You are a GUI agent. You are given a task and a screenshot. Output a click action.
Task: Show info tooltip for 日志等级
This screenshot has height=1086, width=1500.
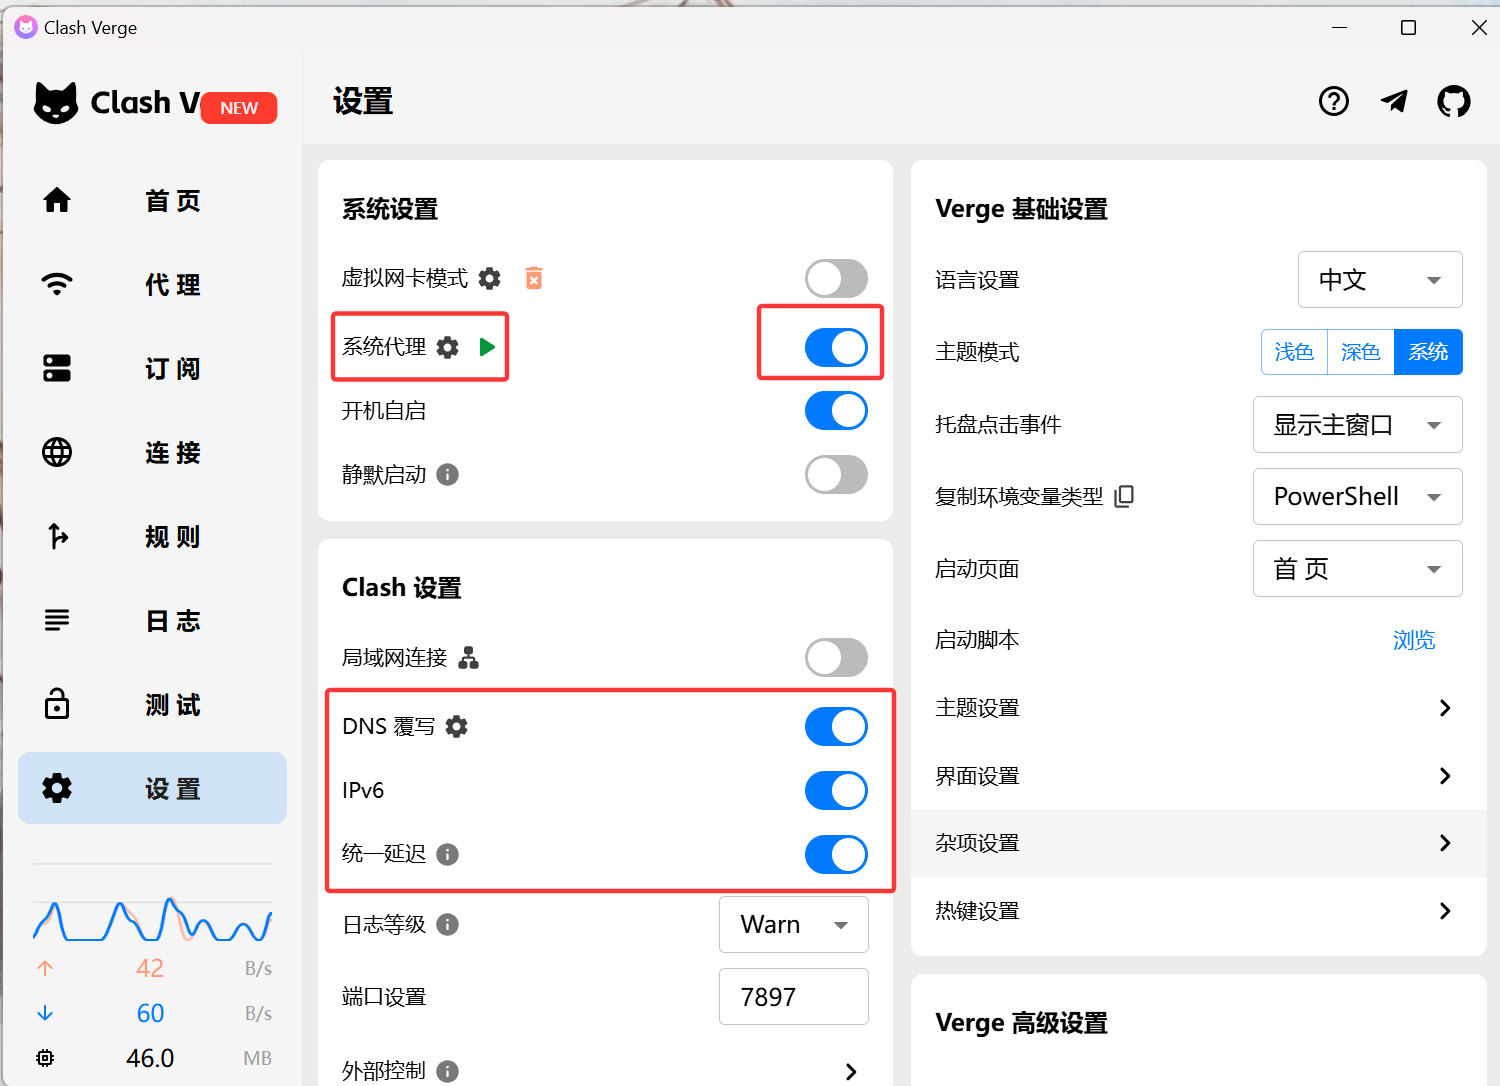click(448, 924)
